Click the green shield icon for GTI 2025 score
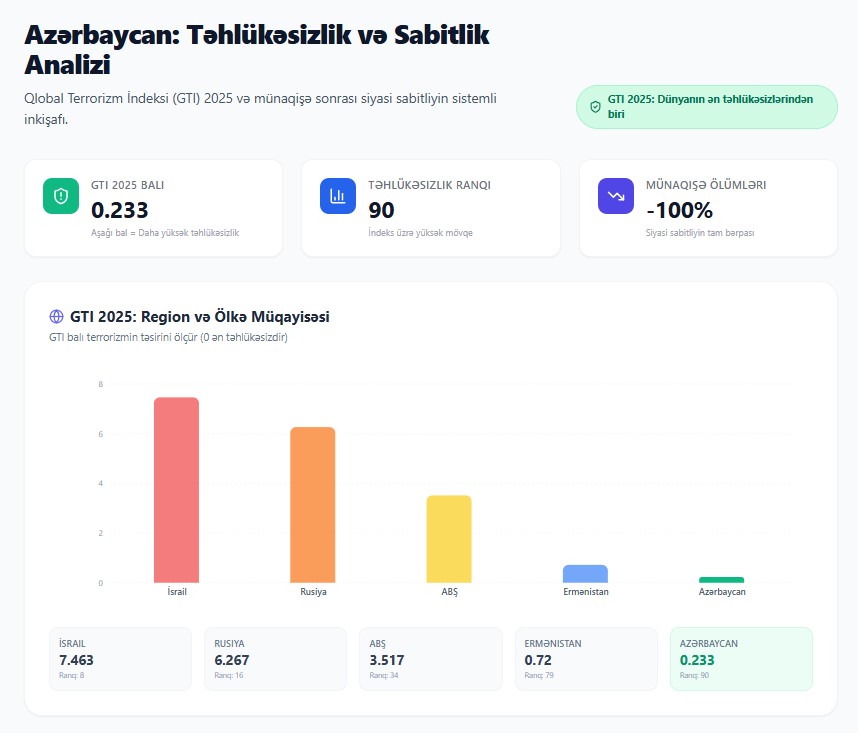 [x=61, y=196]
